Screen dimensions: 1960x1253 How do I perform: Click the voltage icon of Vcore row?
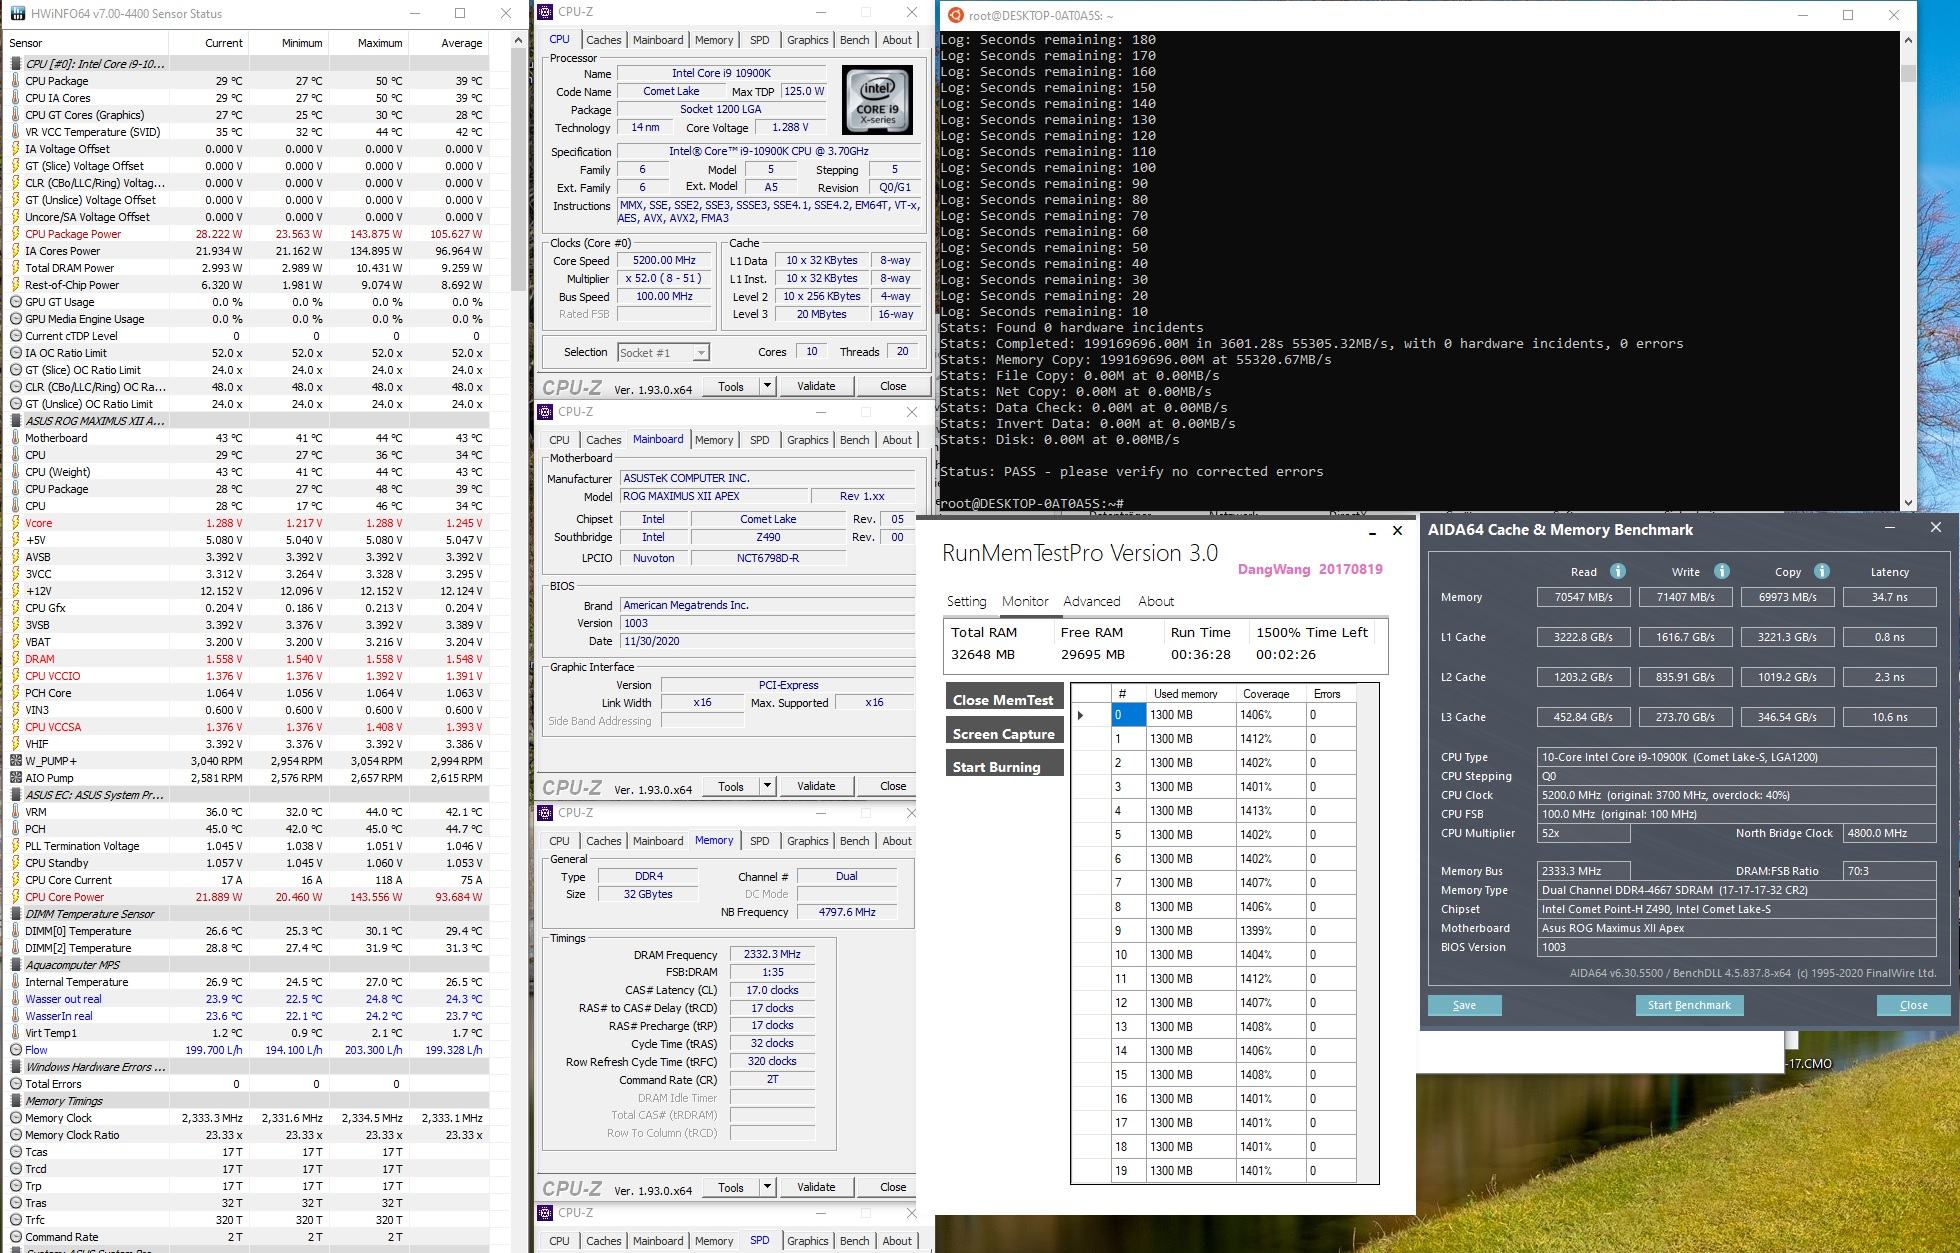pyautogui.click(x=15, y=523)
